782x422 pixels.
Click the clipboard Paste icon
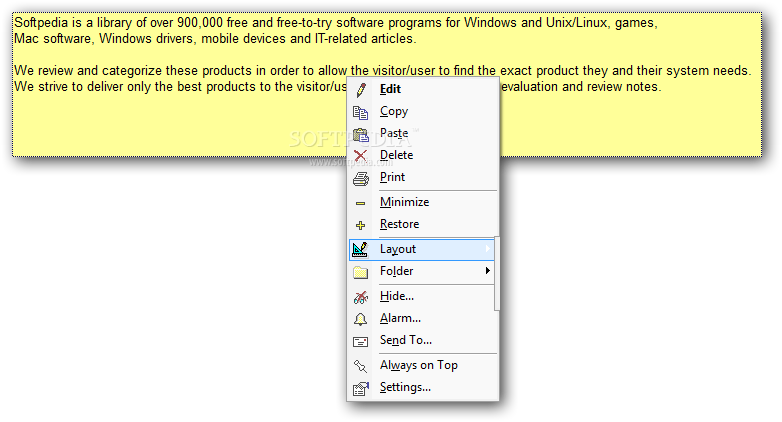[361, 135]
